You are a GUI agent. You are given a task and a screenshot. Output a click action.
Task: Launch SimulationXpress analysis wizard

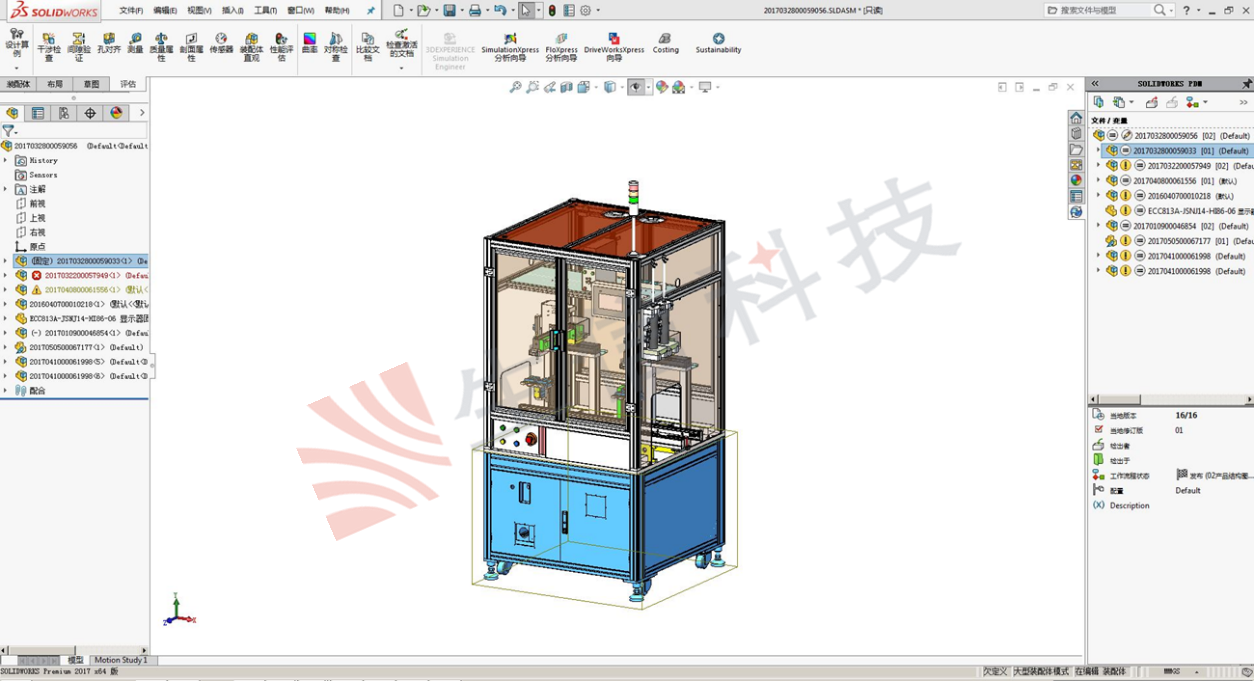510,47
